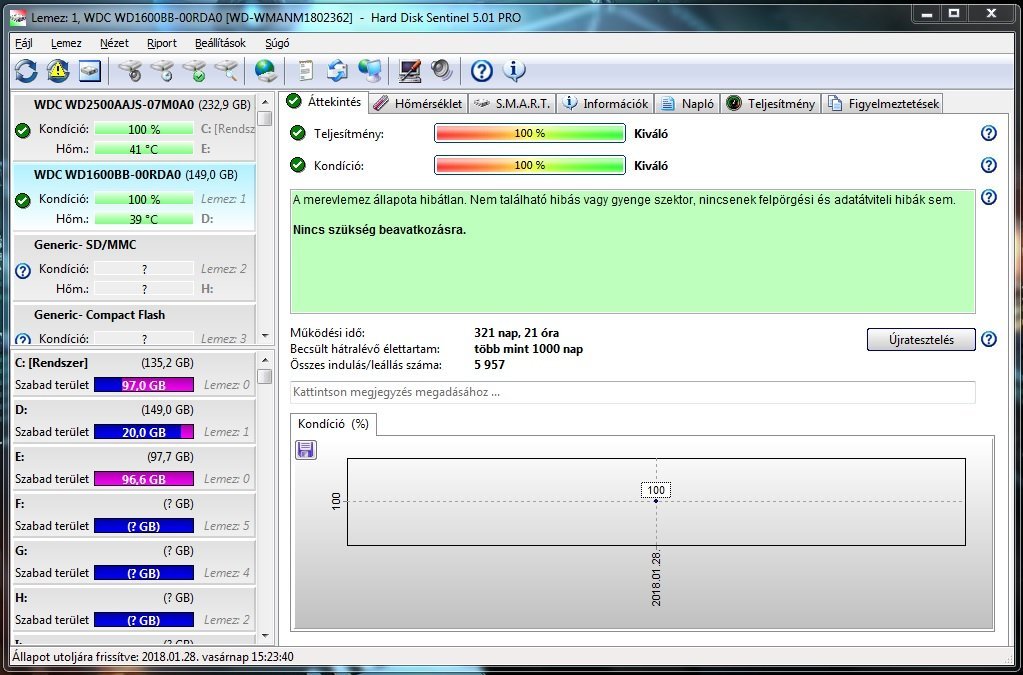Select the Kondíció (%) chart tab
1023x675 pixels.
(333, 424)
